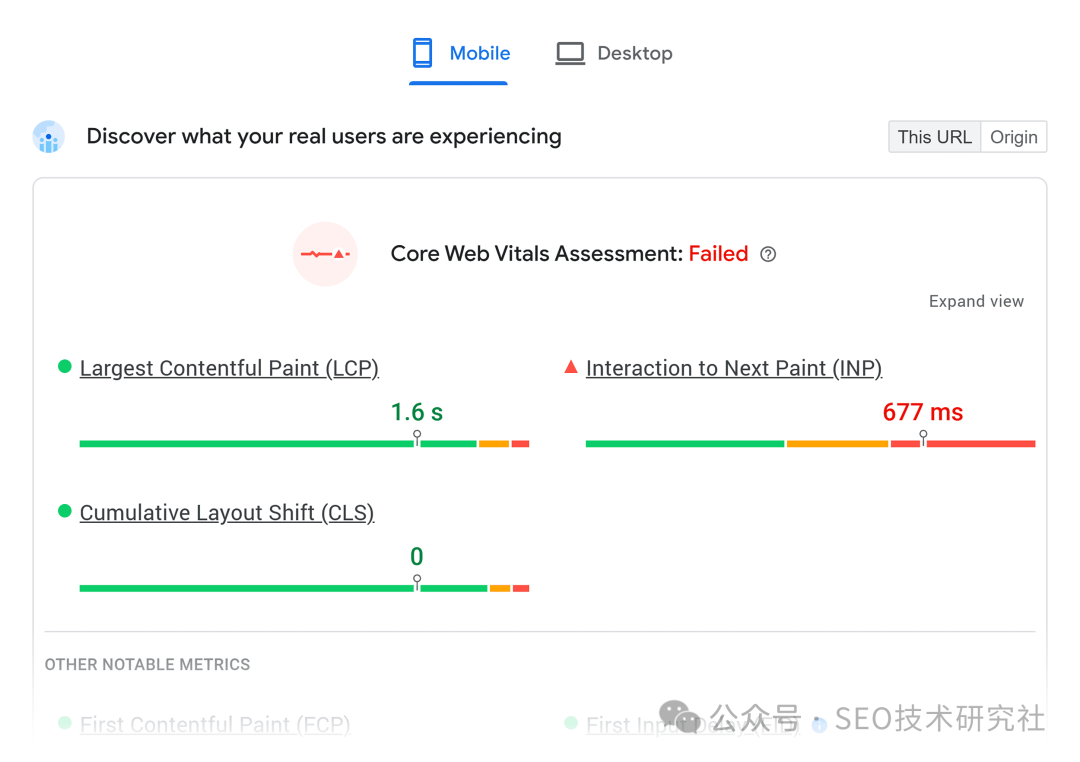Click the INP distribution bar marker
The image size is (1080, 762).
923,438
